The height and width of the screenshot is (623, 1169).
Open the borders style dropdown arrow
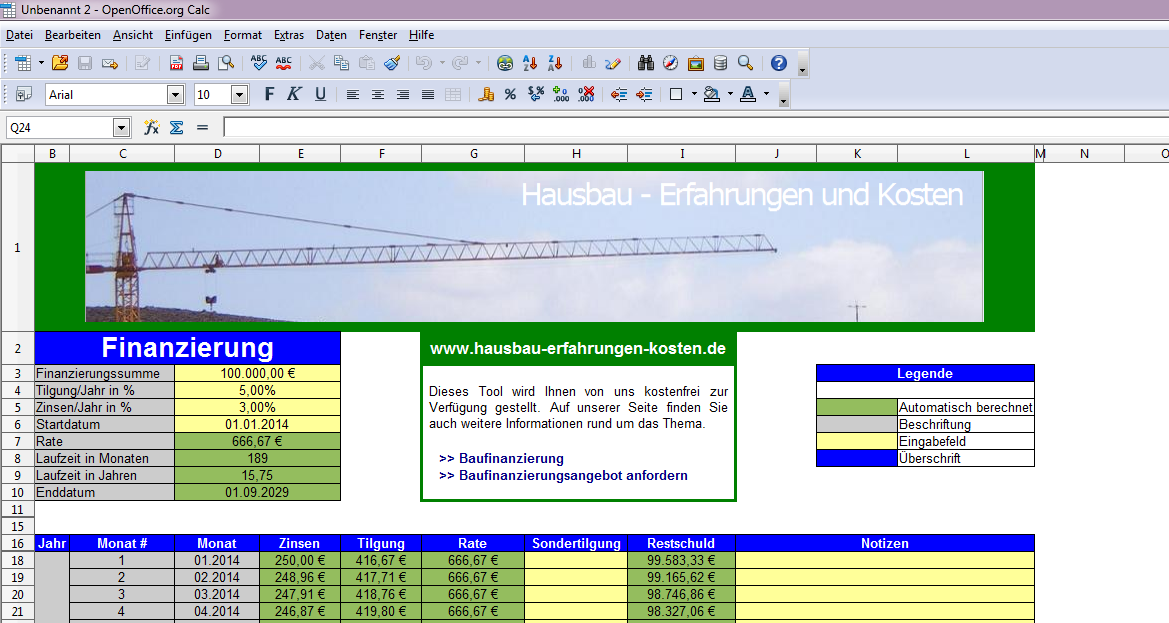[x=694, y=94]
